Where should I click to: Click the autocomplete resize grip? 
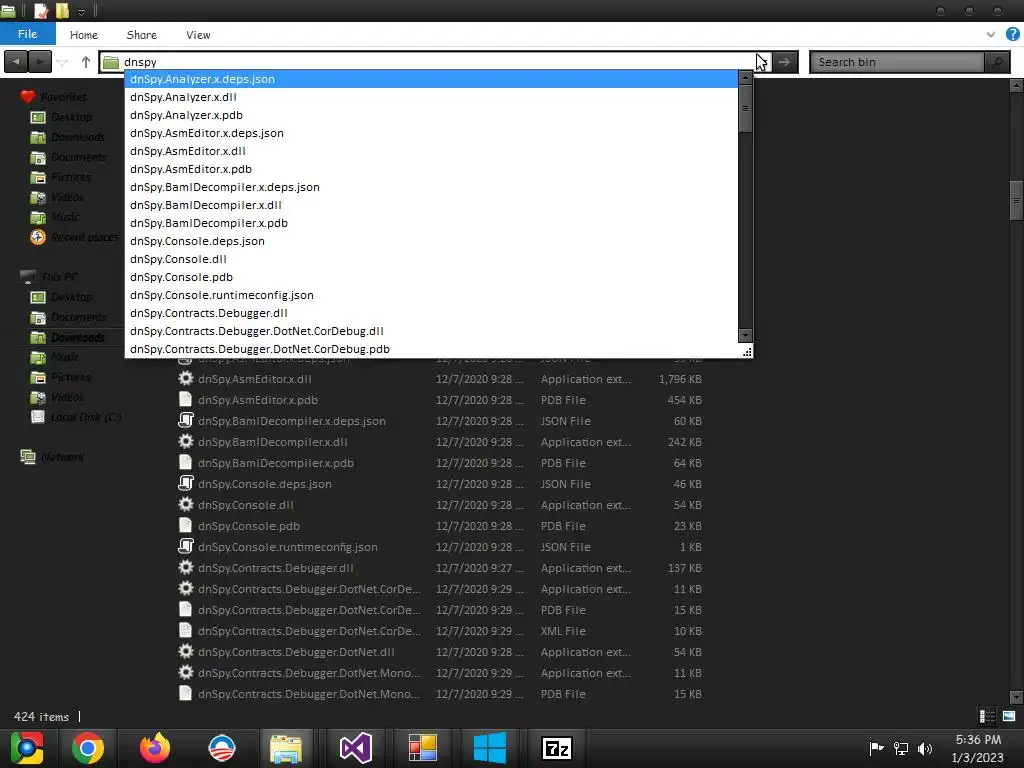pyautogui.click(x=747, y=352)
